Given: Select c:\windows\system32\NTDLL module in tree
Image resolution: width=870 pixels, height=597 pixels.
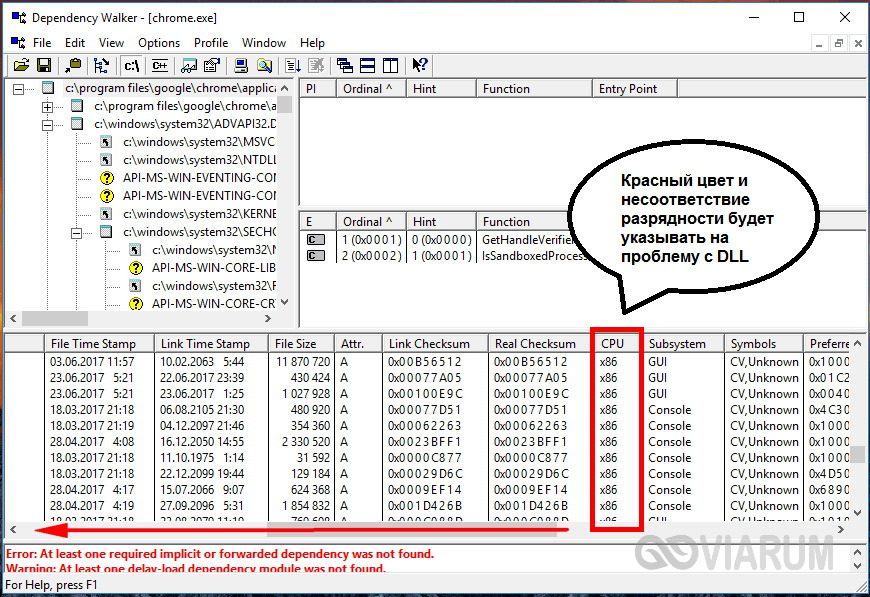Looking at the screenshot, I should (199, 160).
